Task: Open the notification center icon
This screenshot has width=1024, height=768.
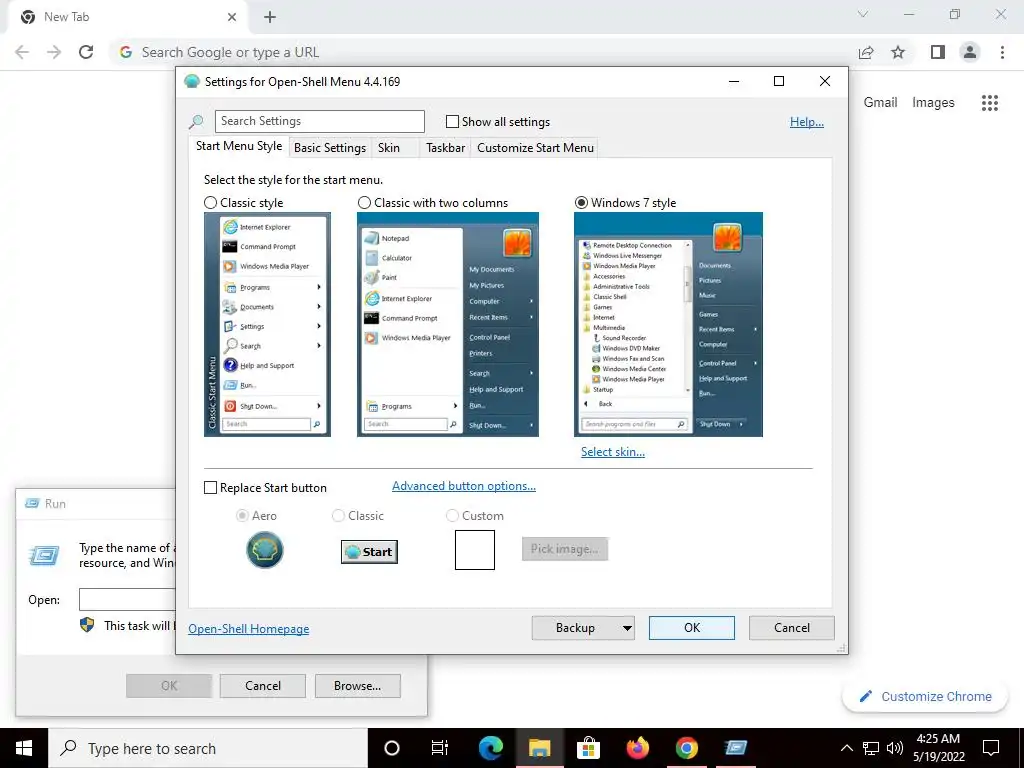Action: [991, 748]
